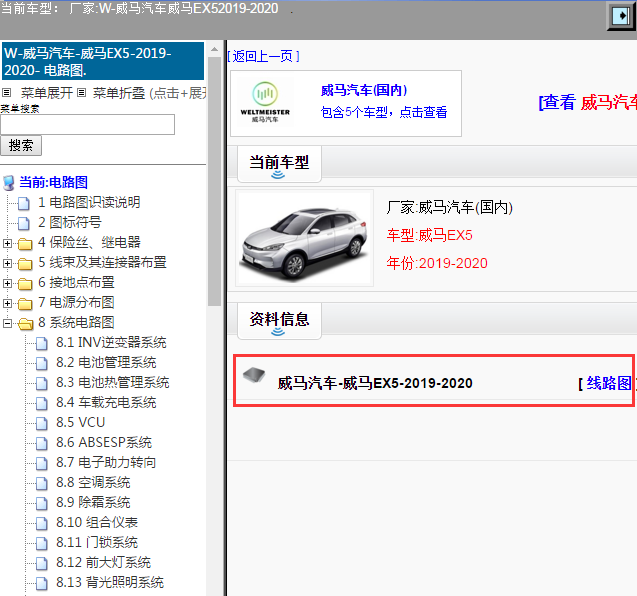
Task: Collapse the 8 系统电路图 tree node
Action: pyautogui.click(x=7, y=323)
